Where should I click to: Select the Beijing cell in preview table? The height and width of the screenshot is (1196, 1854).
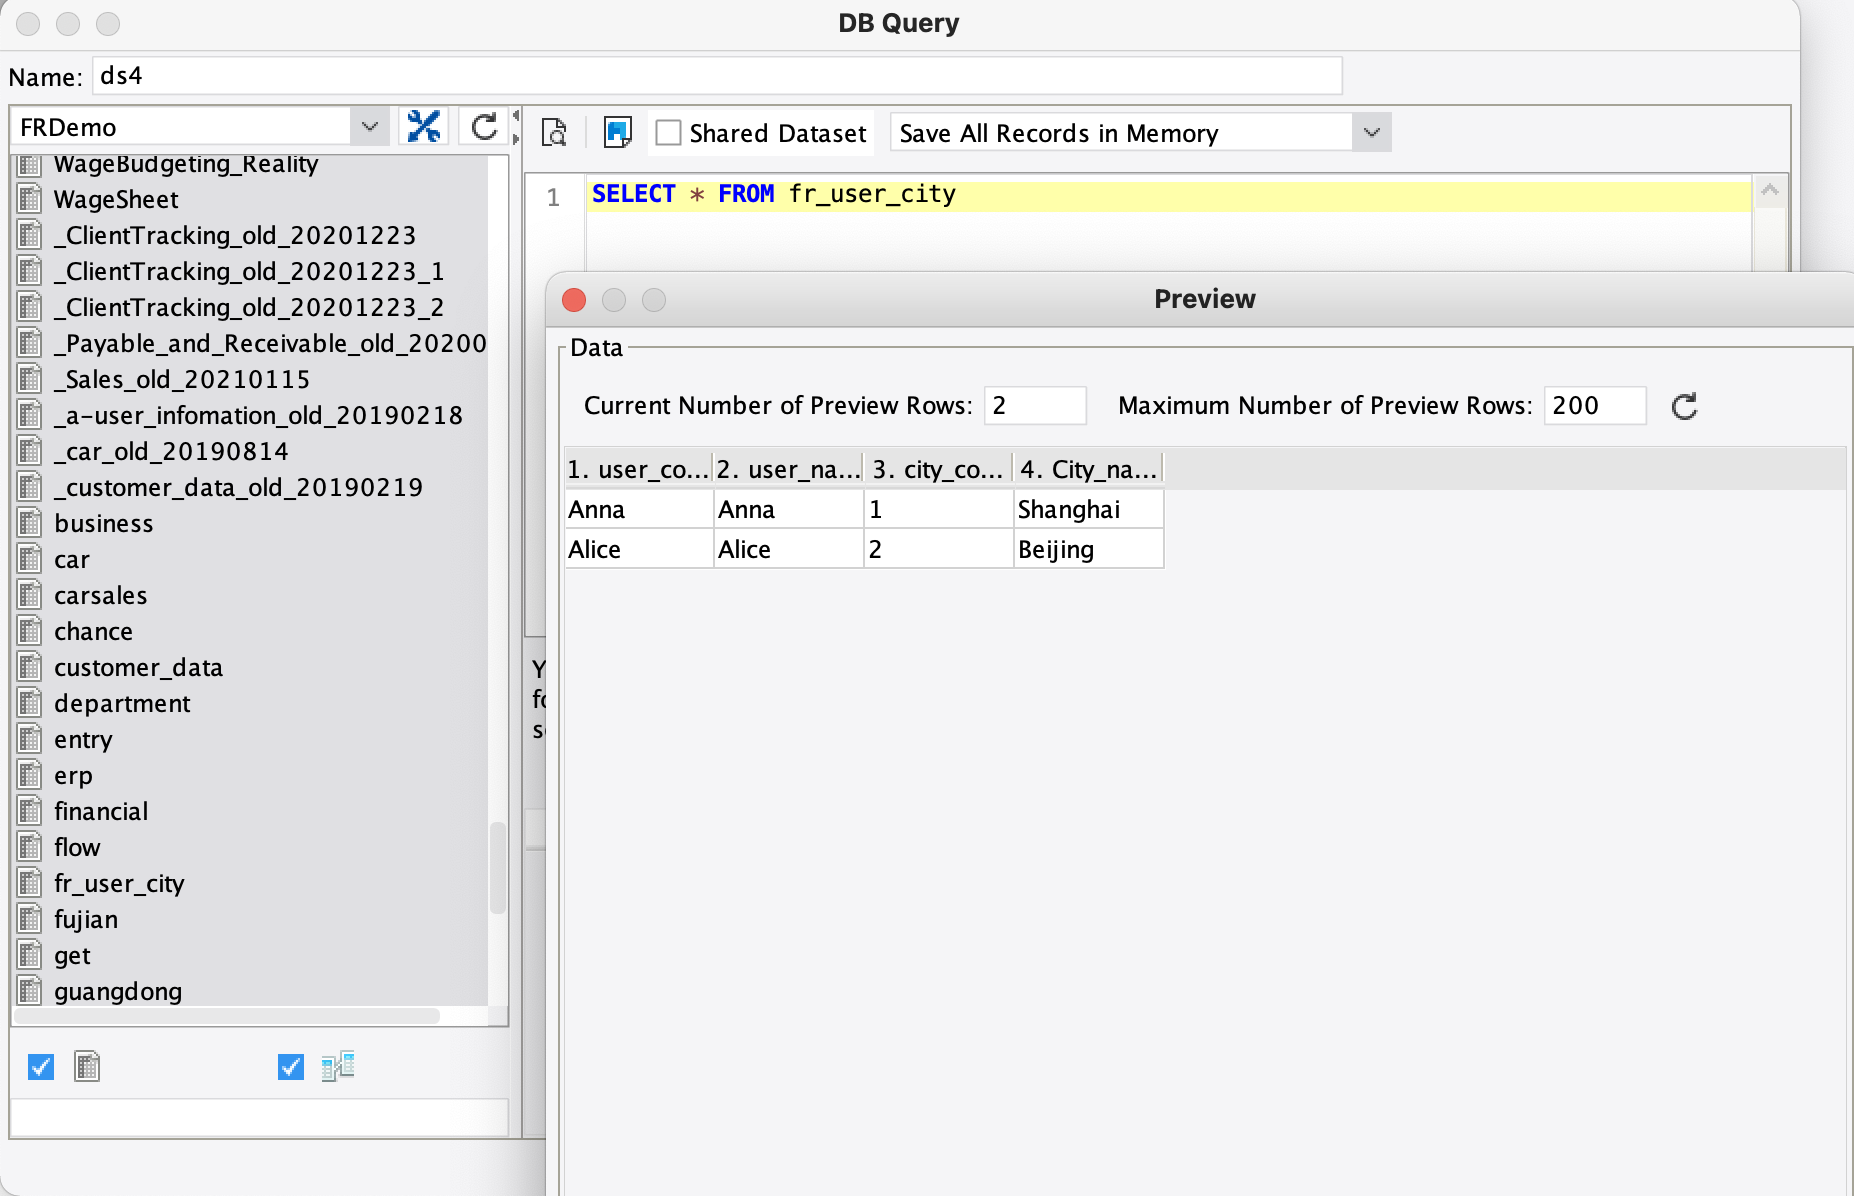click(x=1089, y=549)
